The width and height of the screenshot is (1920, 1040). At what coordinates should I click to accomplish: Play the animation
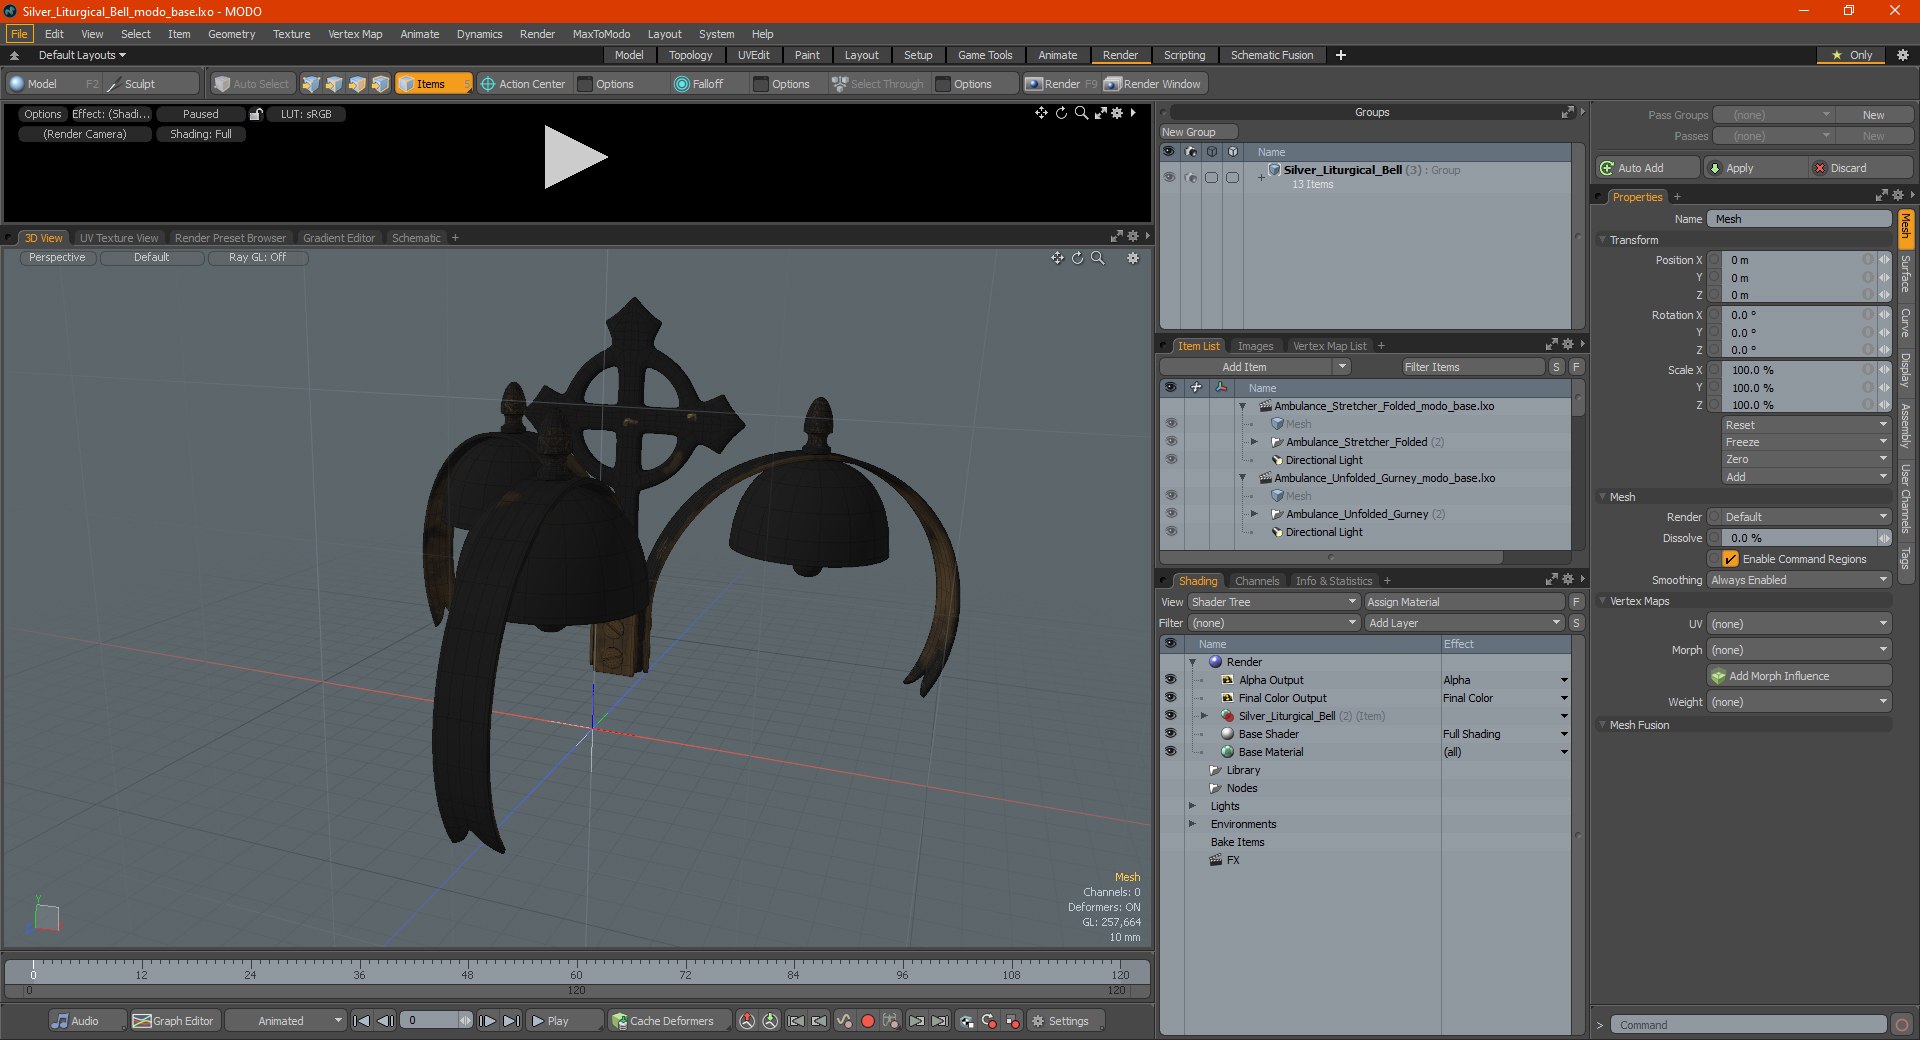pyautogui.click(x=563, y=1021)
